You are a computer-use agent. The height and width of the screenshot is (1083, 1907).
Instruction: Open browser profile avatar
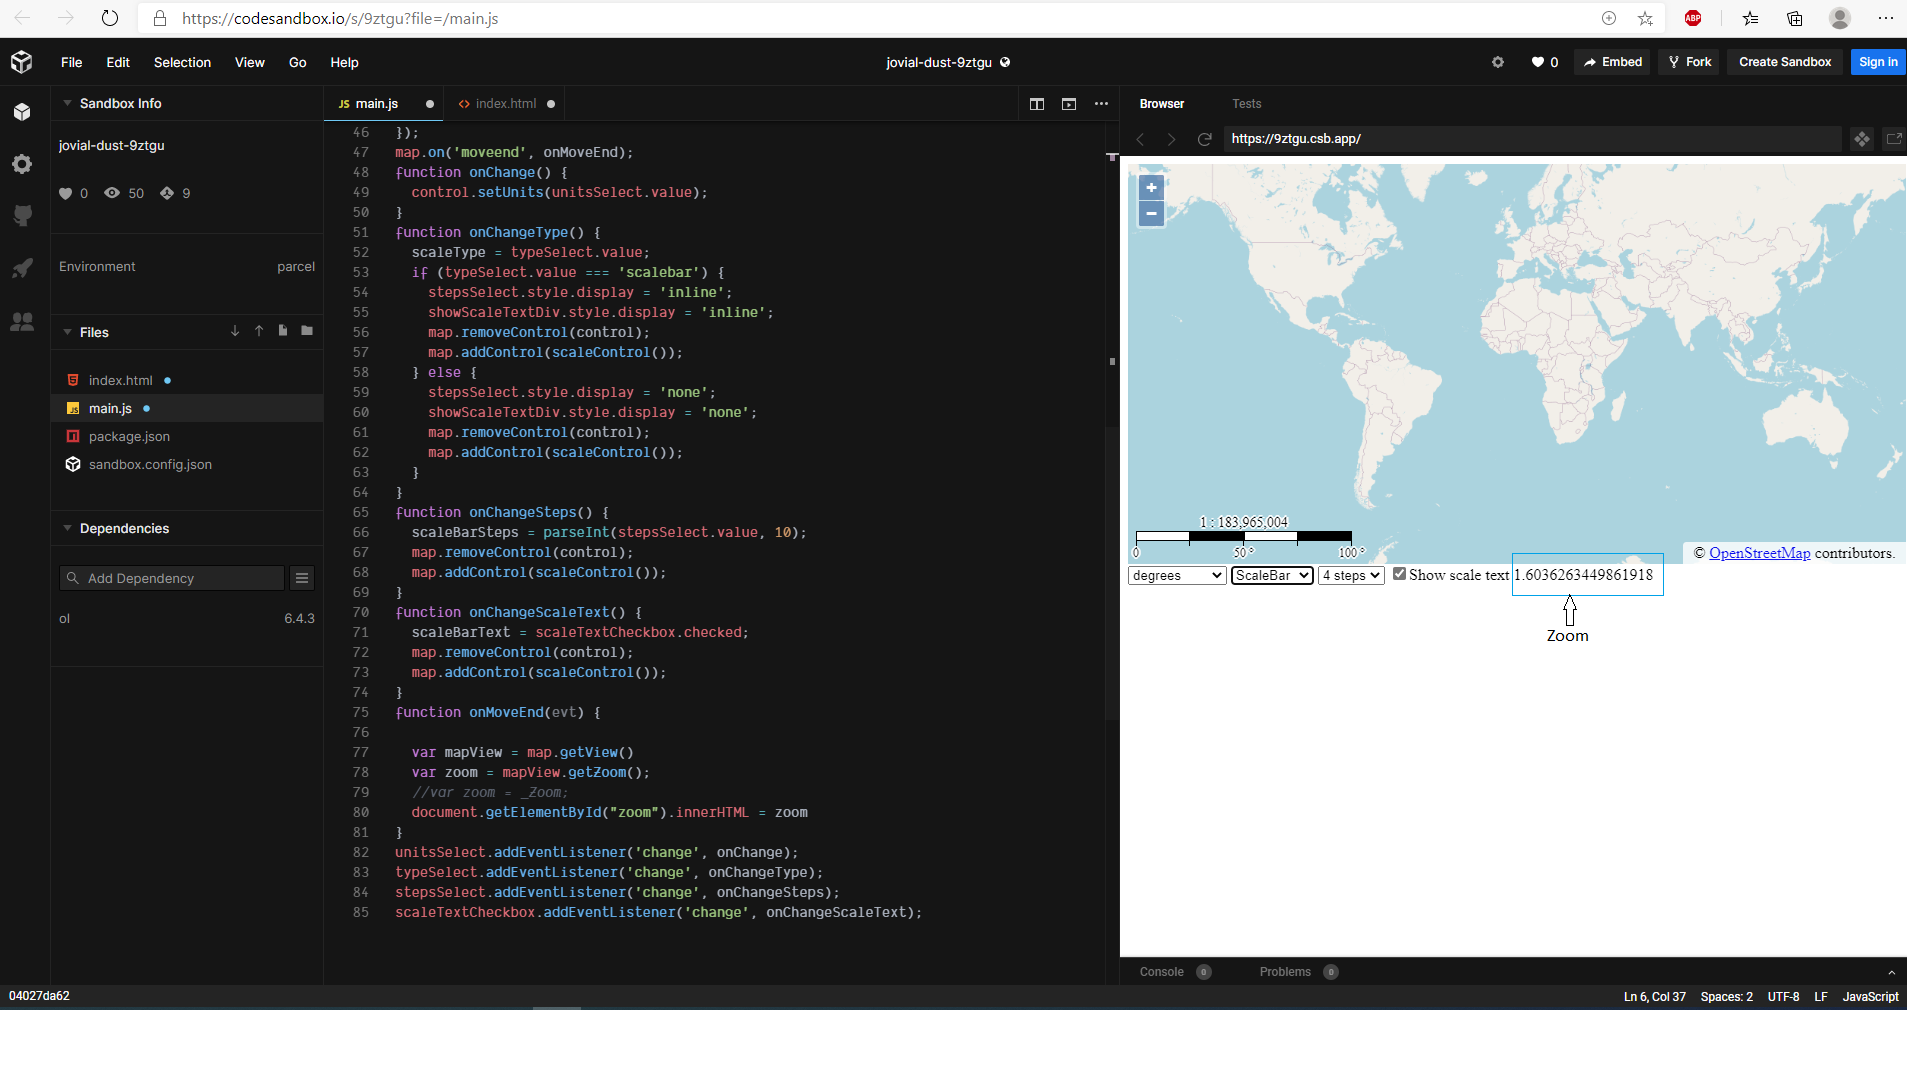[x=1840, y=18]
